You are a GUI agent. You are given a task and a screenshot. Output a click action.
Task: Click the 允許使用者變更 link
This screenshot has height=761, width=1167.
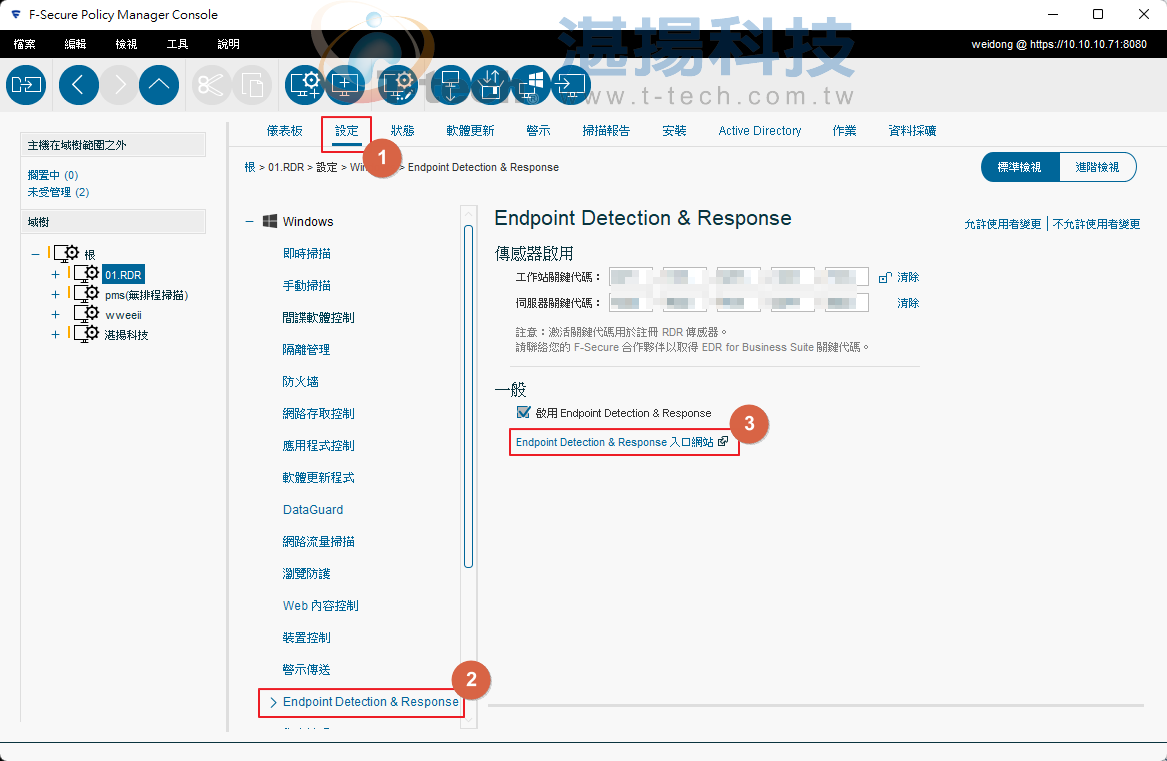(1003, 224)
